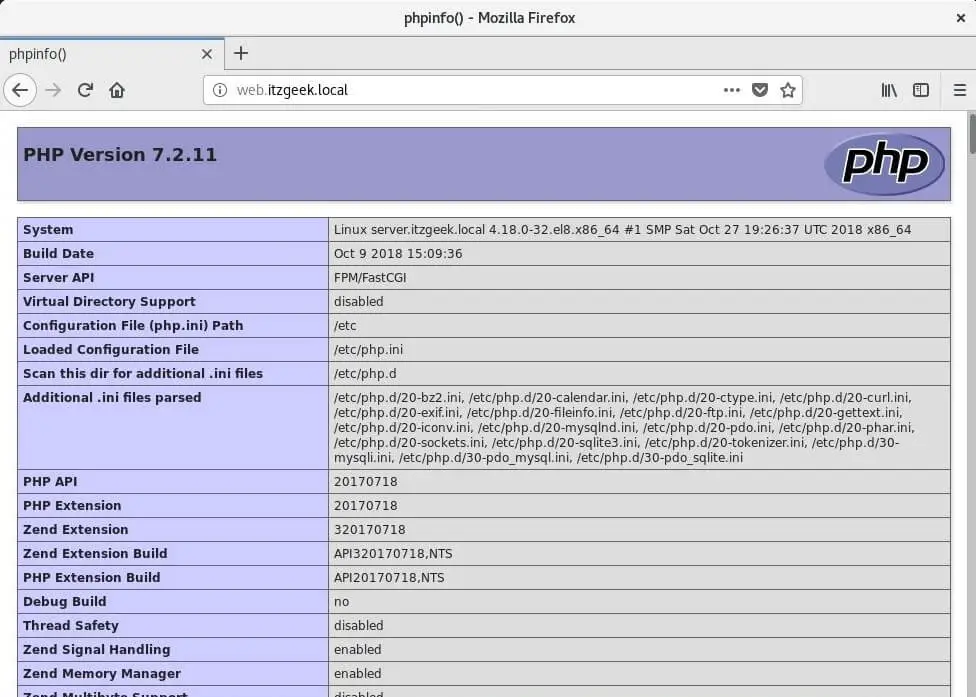The width and height of the screenshot is (976, 697).
Task: Close the Firefox window
Action: pos(960,18)
